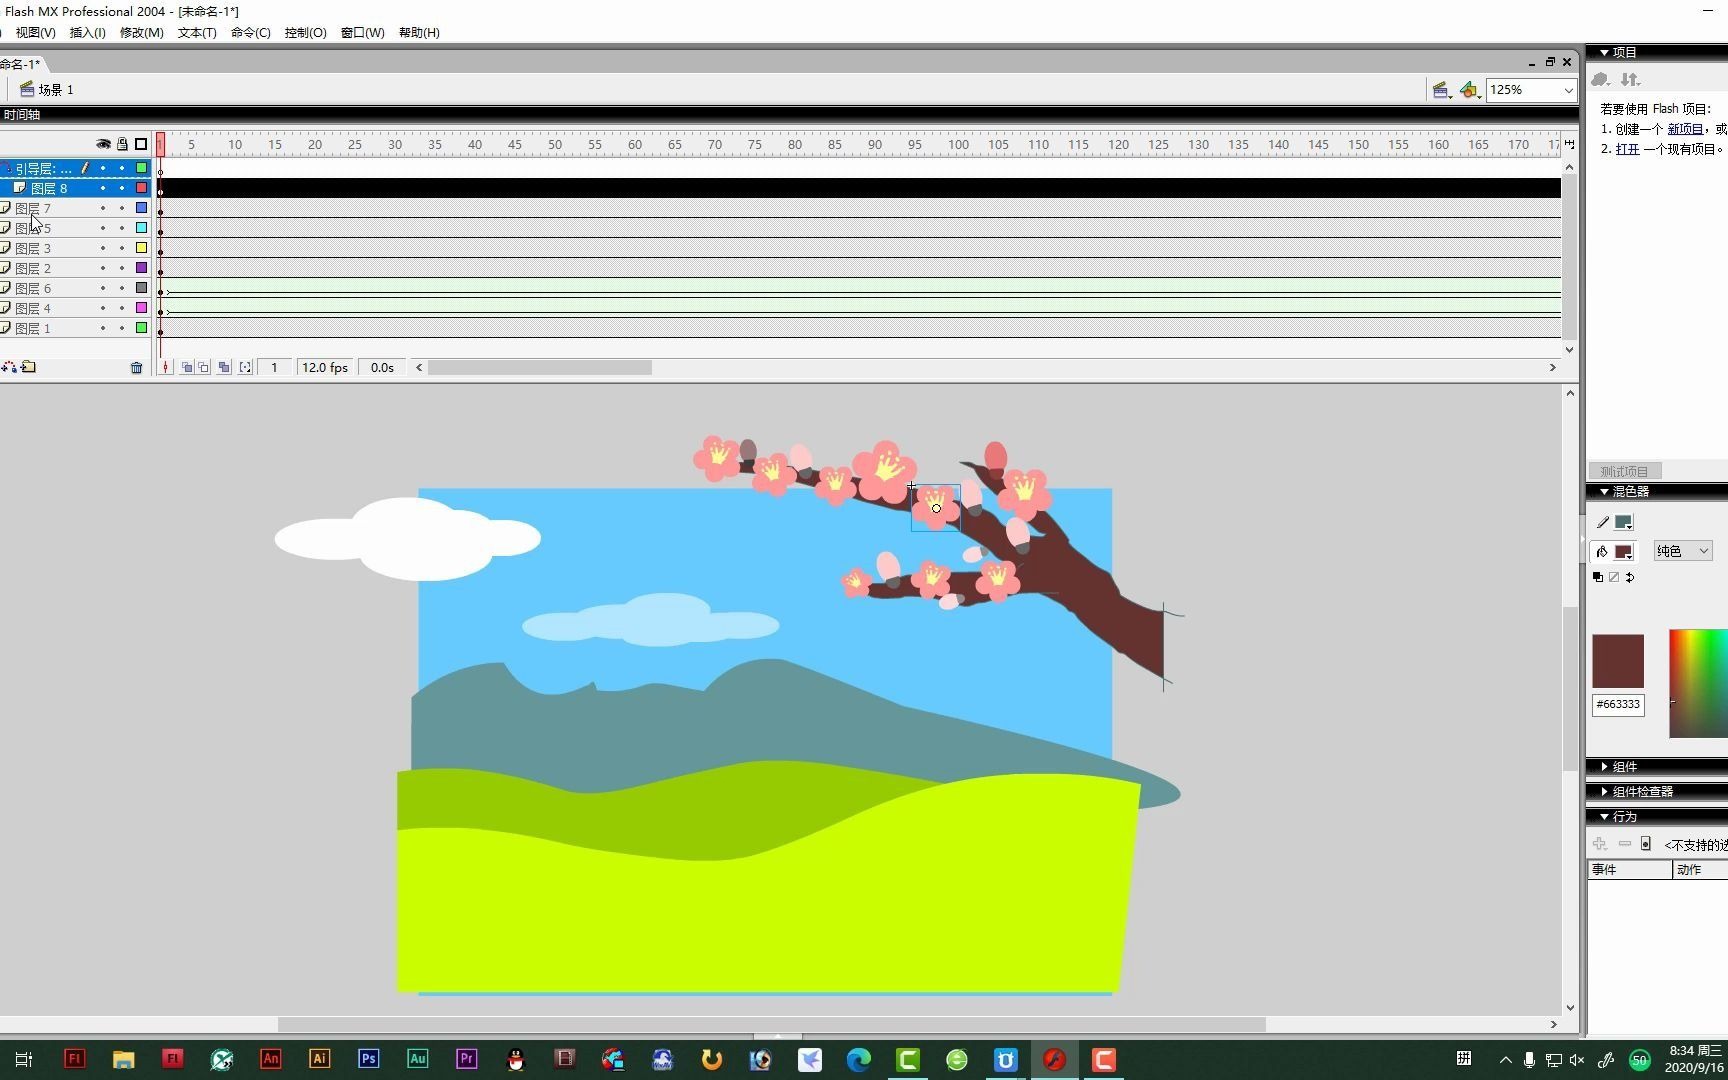Click the center frame button

tap(166, 368)
